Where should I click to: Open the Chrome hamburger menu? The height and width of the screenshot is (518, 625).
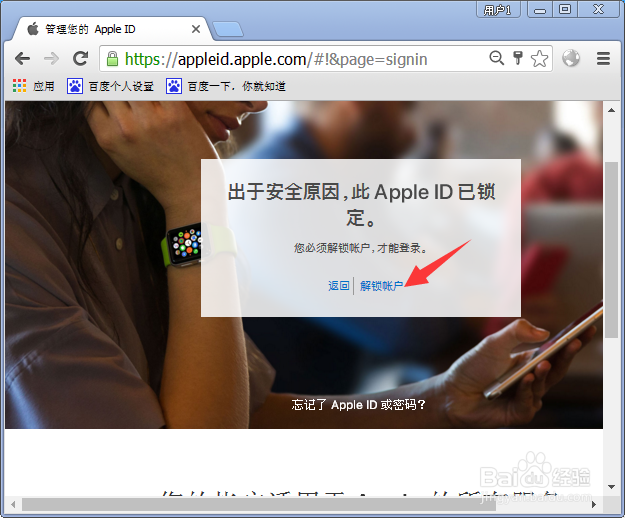603,59
